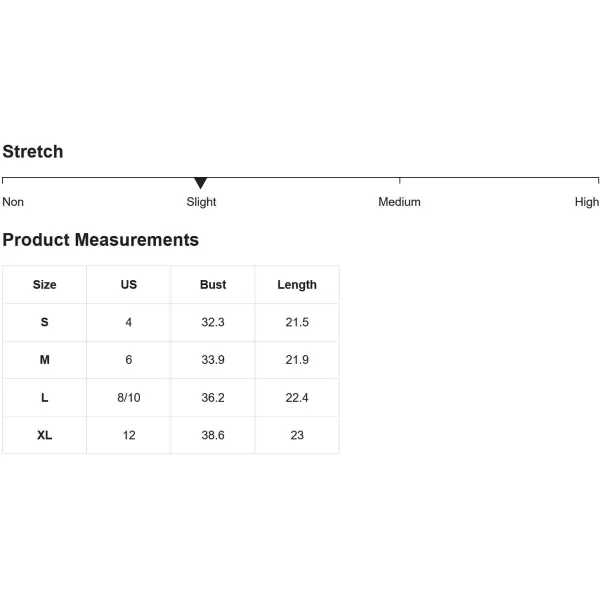The height and width of the screenshot is (600, 600).
Task: Click the Medium tick on stretch scale
Action: (399, 181)
